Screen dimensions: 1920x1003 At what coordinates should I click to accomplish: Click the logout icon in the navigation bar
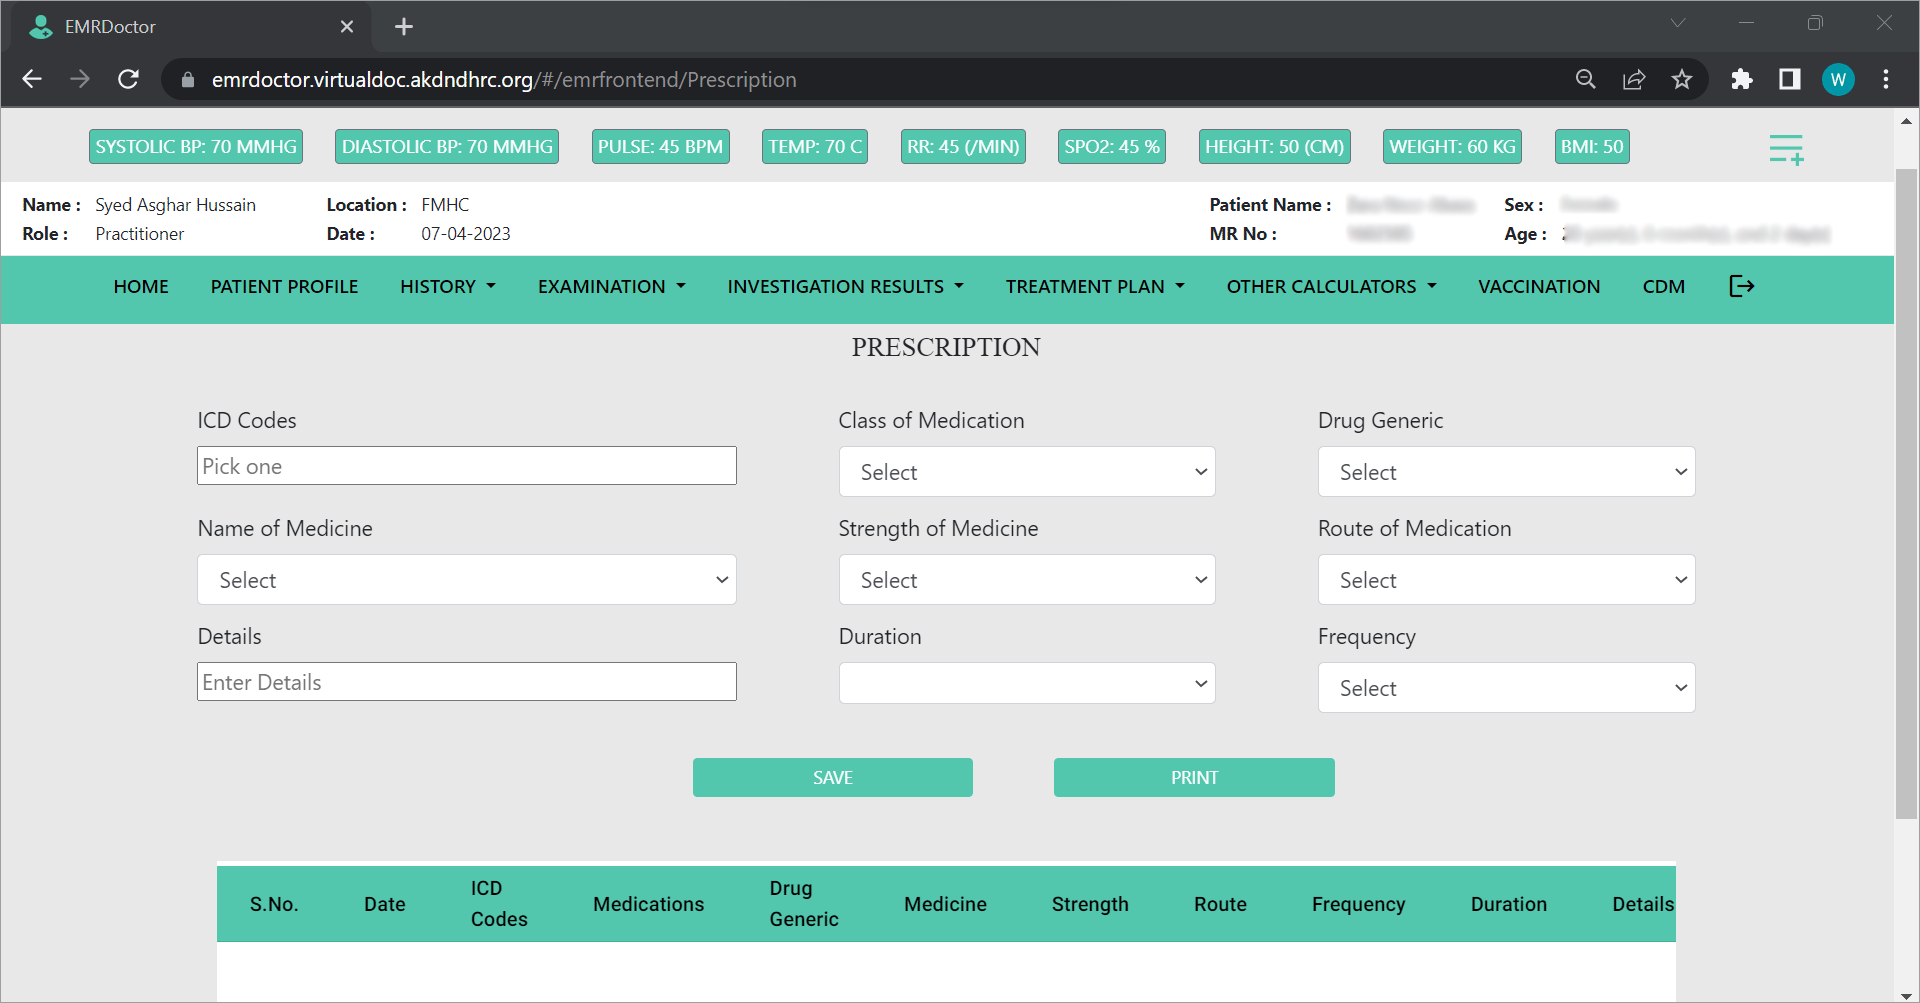click(1742, 286)
